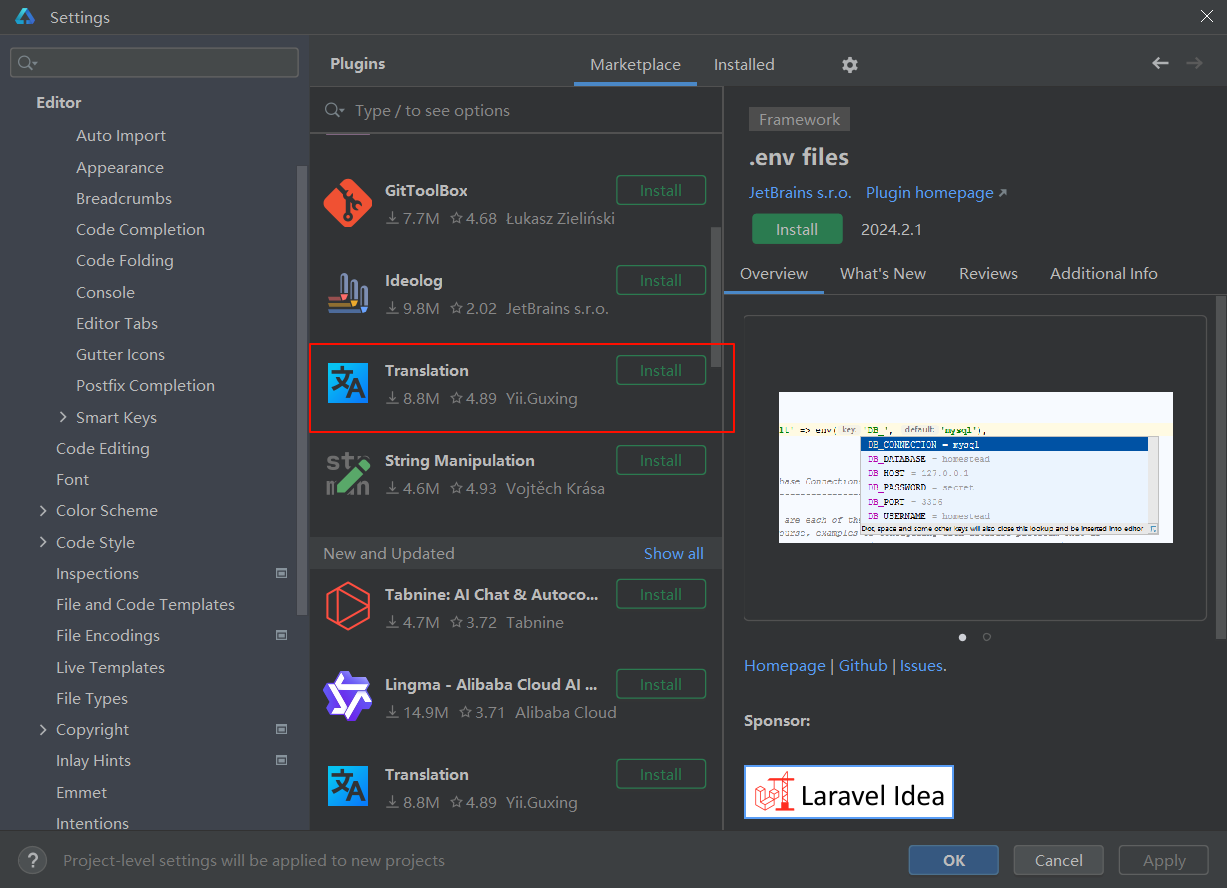Select the Translation plugin icon
The image size is (1227, 888).
point(347,383)
